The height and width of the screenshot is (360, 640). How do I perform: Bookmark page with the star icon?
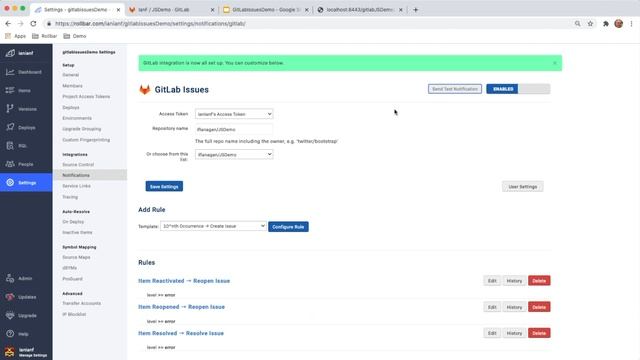(x=590, y=24)
